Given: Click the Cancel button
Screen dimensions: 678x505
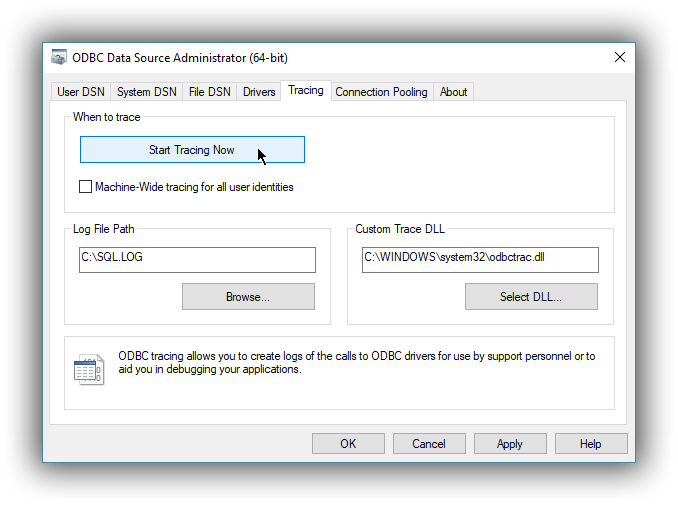Looking at the screenshot, I should (x=429, y=444).
